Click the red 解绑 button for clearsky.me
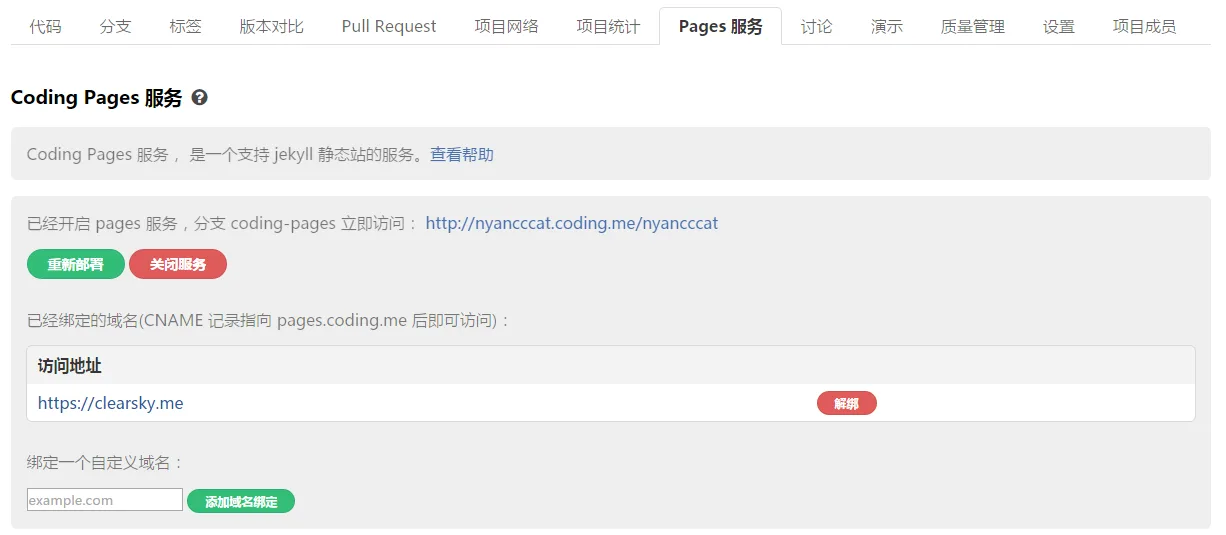This screenshot has height=535, width=1226. tap(846, 403)
